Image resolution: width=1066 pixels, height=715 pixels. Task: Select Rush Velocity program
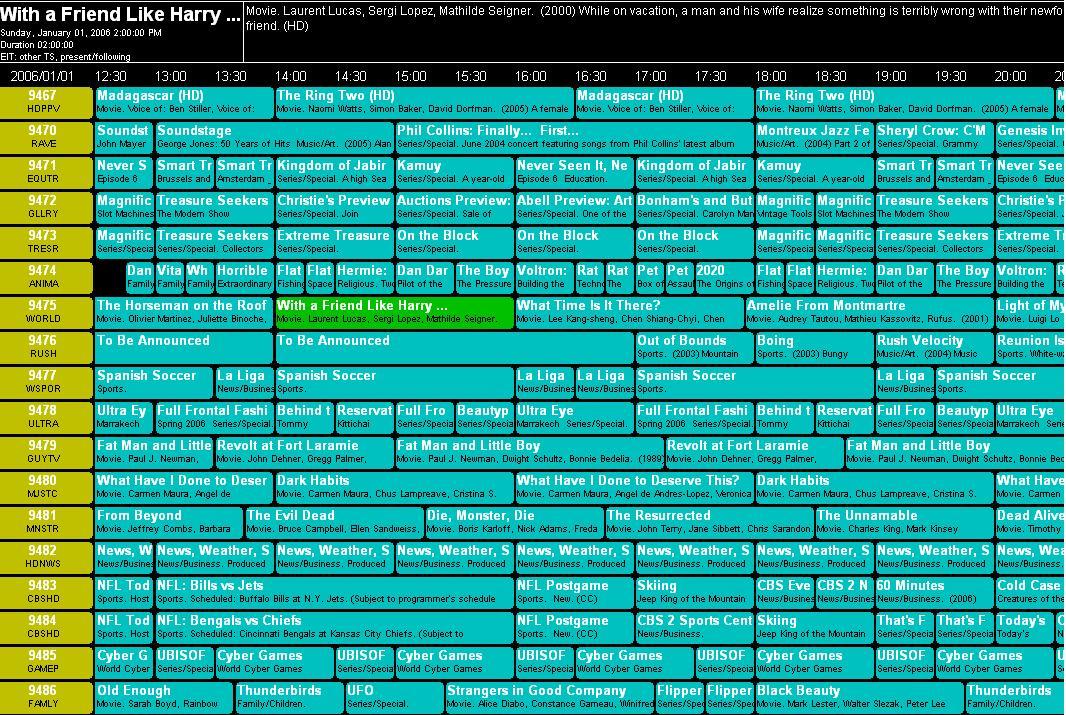[934, 347]
